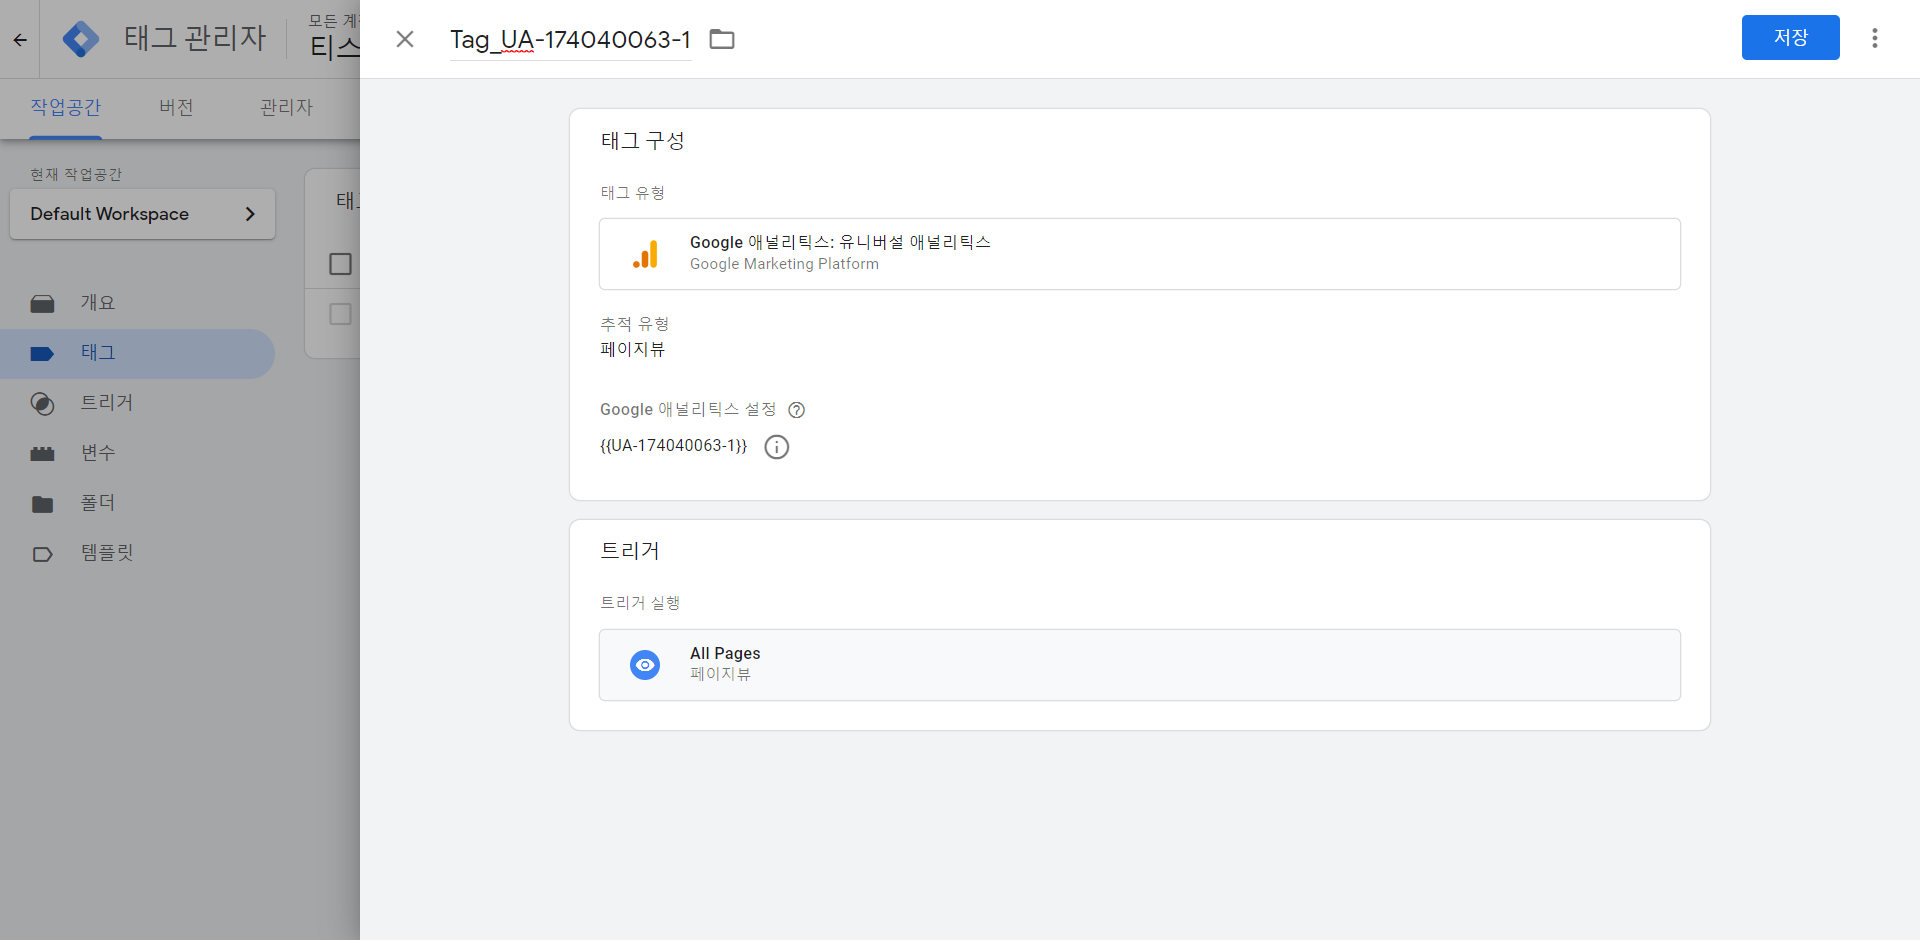Image resolution: width=1920 pixels, height=940 pixels.
Task: Switch to the 관리자 tab
Action: coord(287,107)
